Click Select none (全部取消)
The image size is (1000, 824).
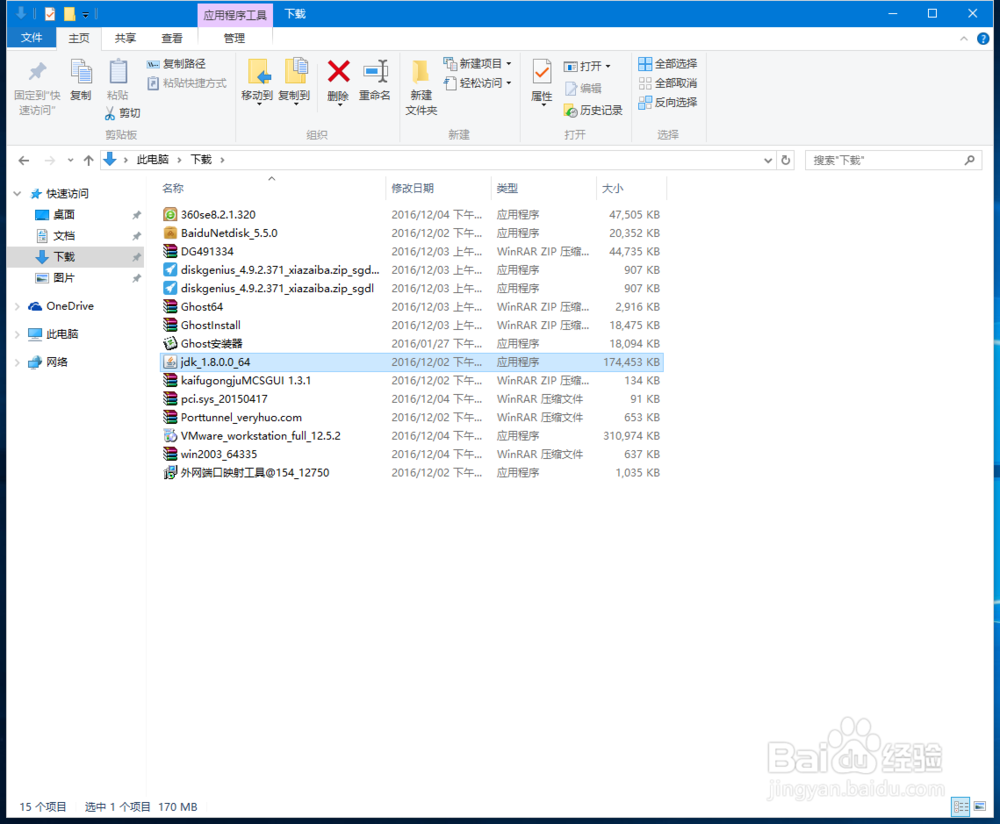click(668, 83)
